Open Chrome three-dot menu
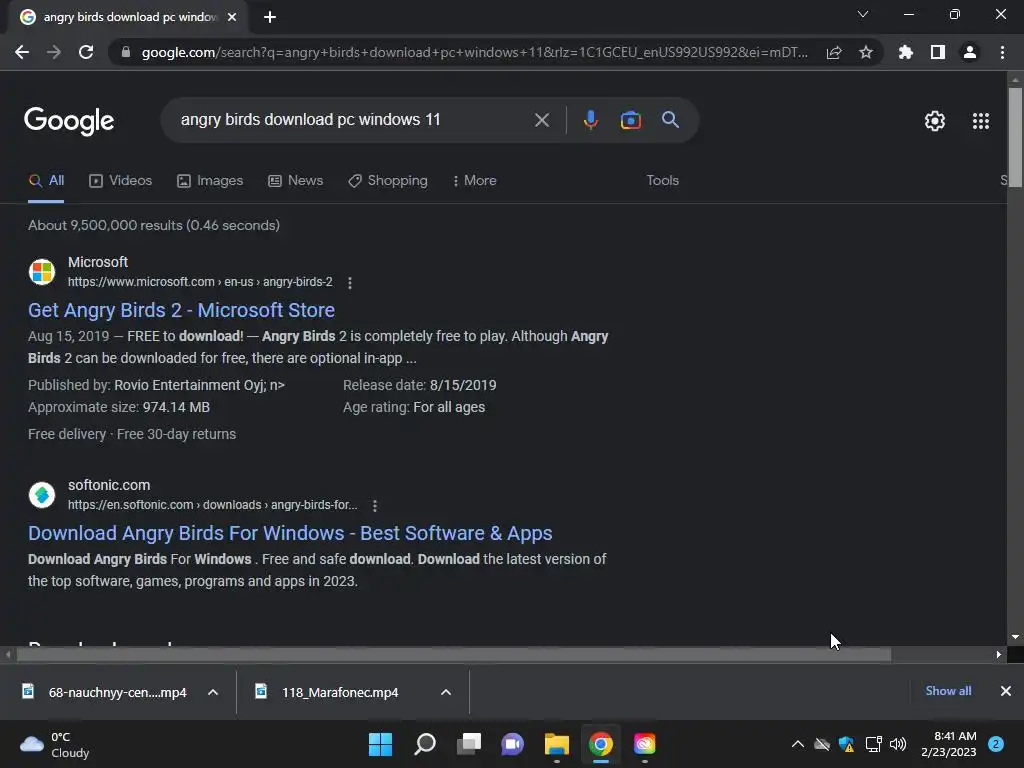Image resolution: width=1024 pixels, height=768 pixels. click(x=1002, y=52)
